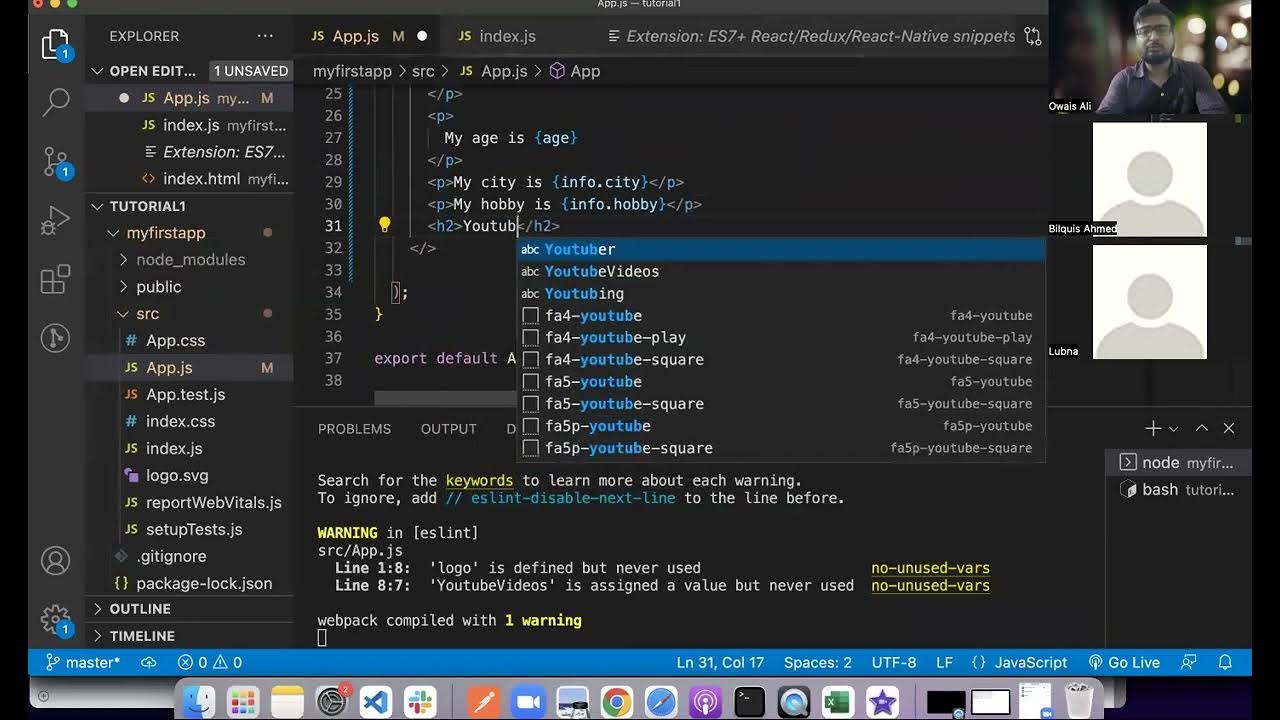
Task: Change indentation via Spaces: 2
Action: tap(818, 662)
